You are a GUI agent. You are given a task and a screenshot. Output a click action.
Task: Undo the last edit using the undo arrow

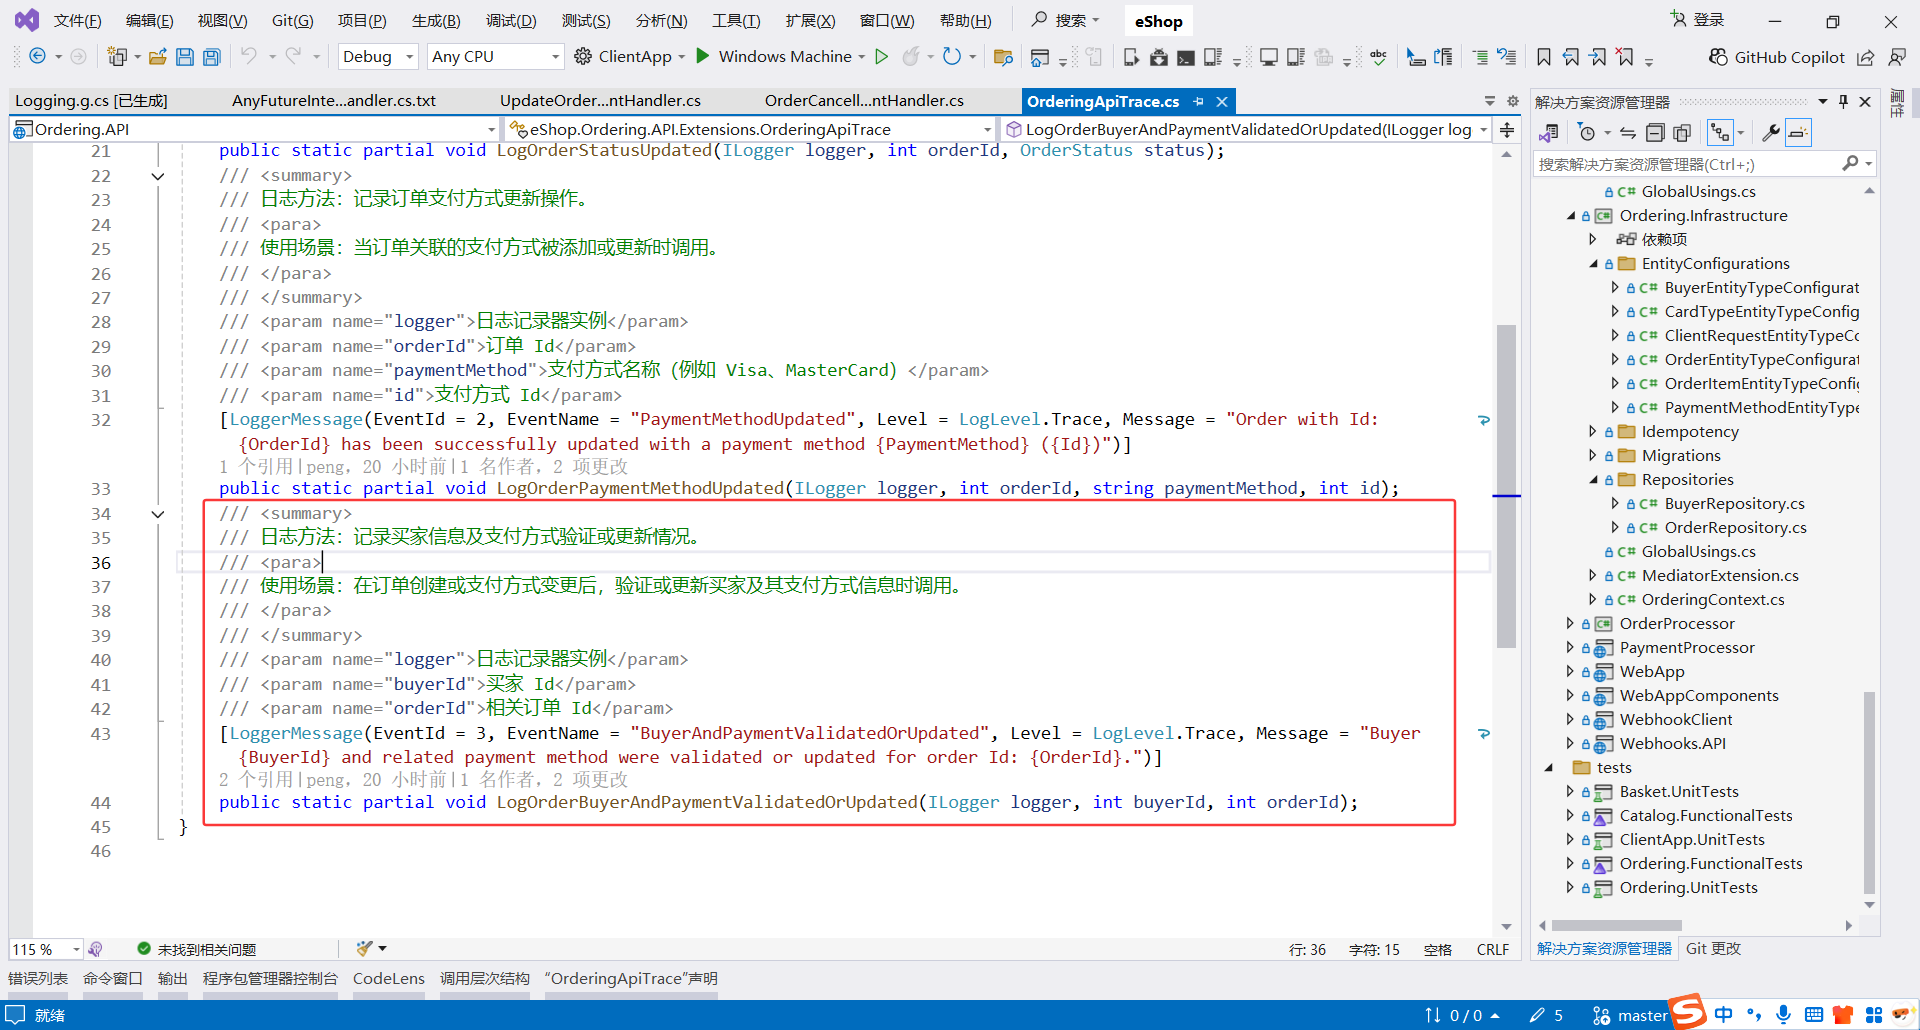pos(249,57)
